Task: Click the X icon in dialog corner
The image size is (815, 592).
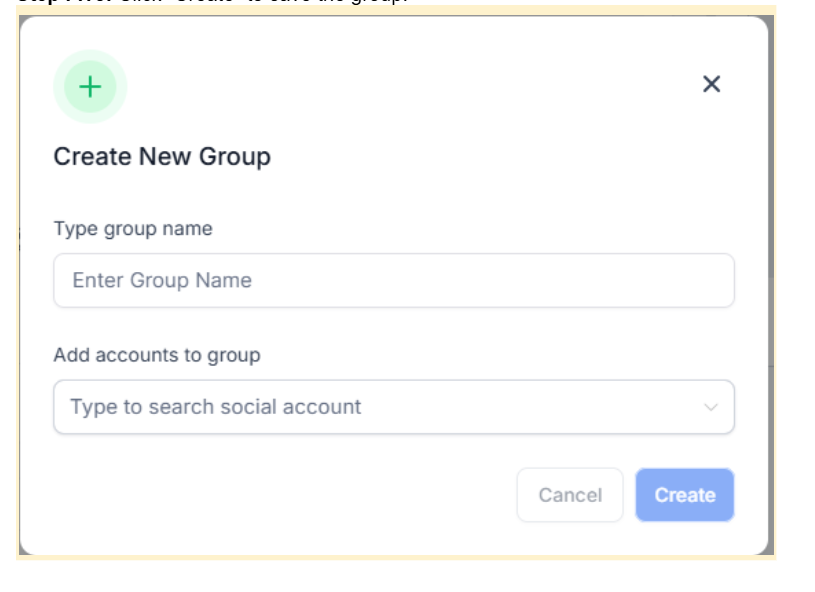Action: coord(711,84)
